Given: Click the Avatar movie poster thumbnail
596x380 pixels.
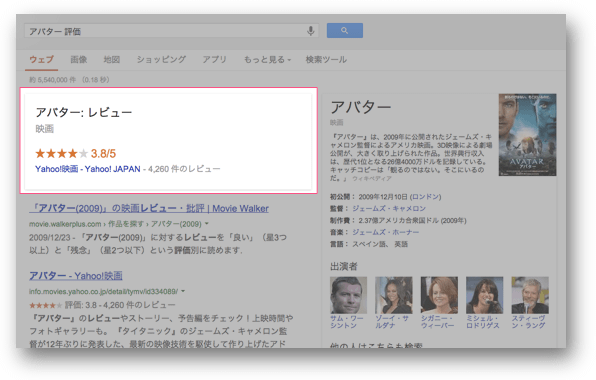Looking at the screenshot, I should (x=527, y=135).
